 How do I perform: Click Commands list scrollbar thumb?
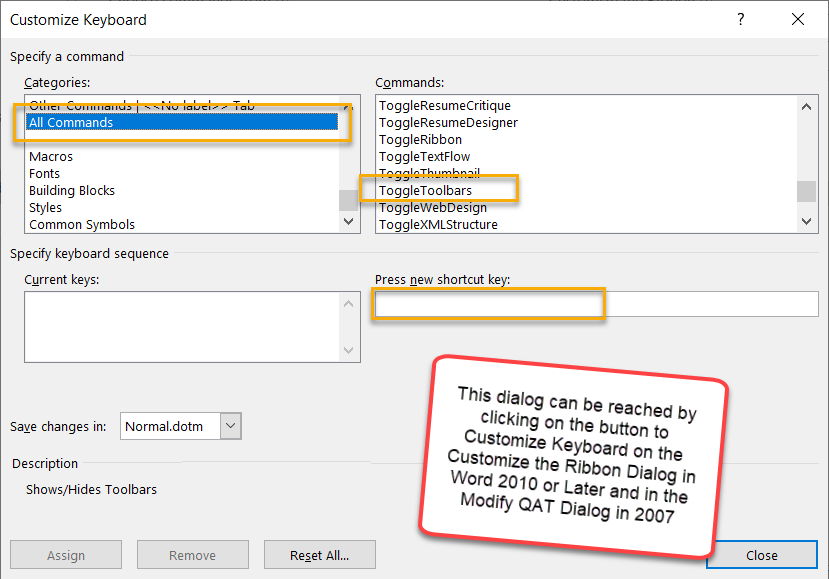(806, 191)
